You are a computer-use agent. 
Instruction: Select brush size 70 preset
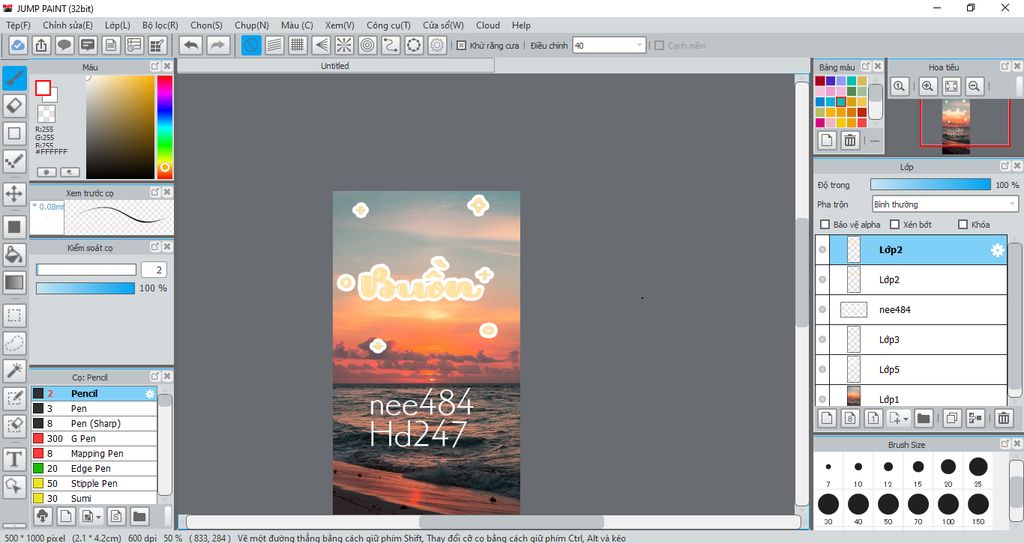click(x=918, y=508)
